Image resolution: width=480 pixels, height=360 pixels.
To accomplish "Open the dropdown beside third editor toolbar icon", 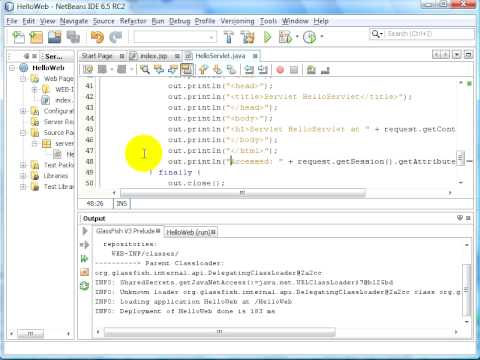I will click(132, 69).
